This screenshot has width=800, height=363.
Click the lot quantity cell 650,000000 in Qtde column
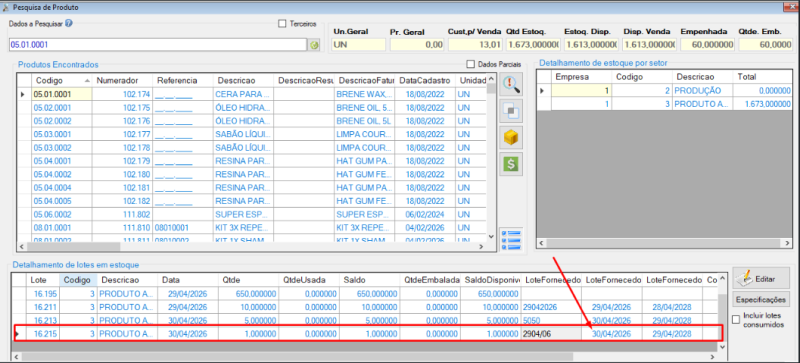248,294
